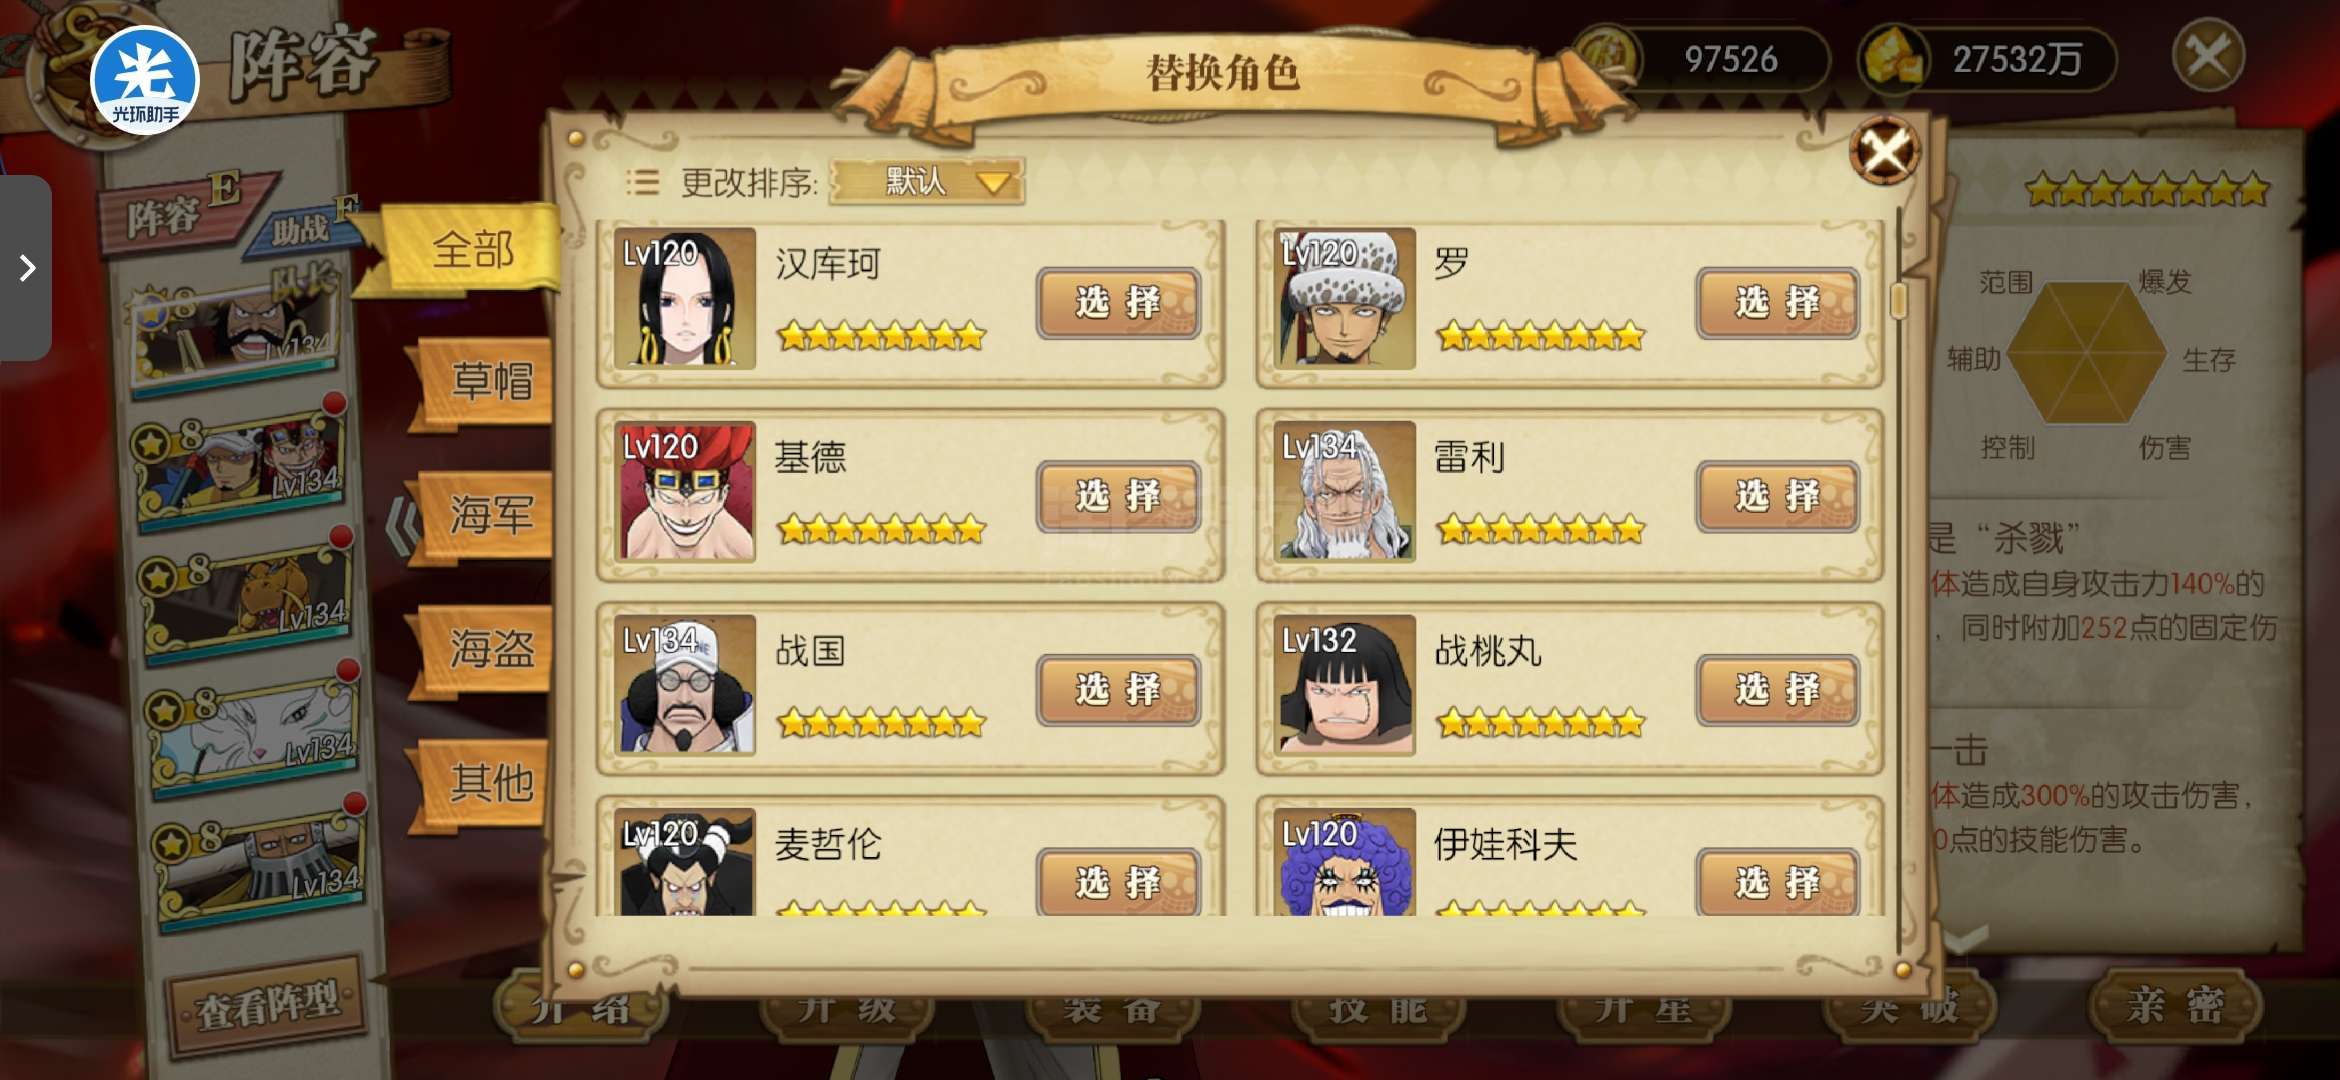Click the character list scrollbar handle

point(1898,300)
